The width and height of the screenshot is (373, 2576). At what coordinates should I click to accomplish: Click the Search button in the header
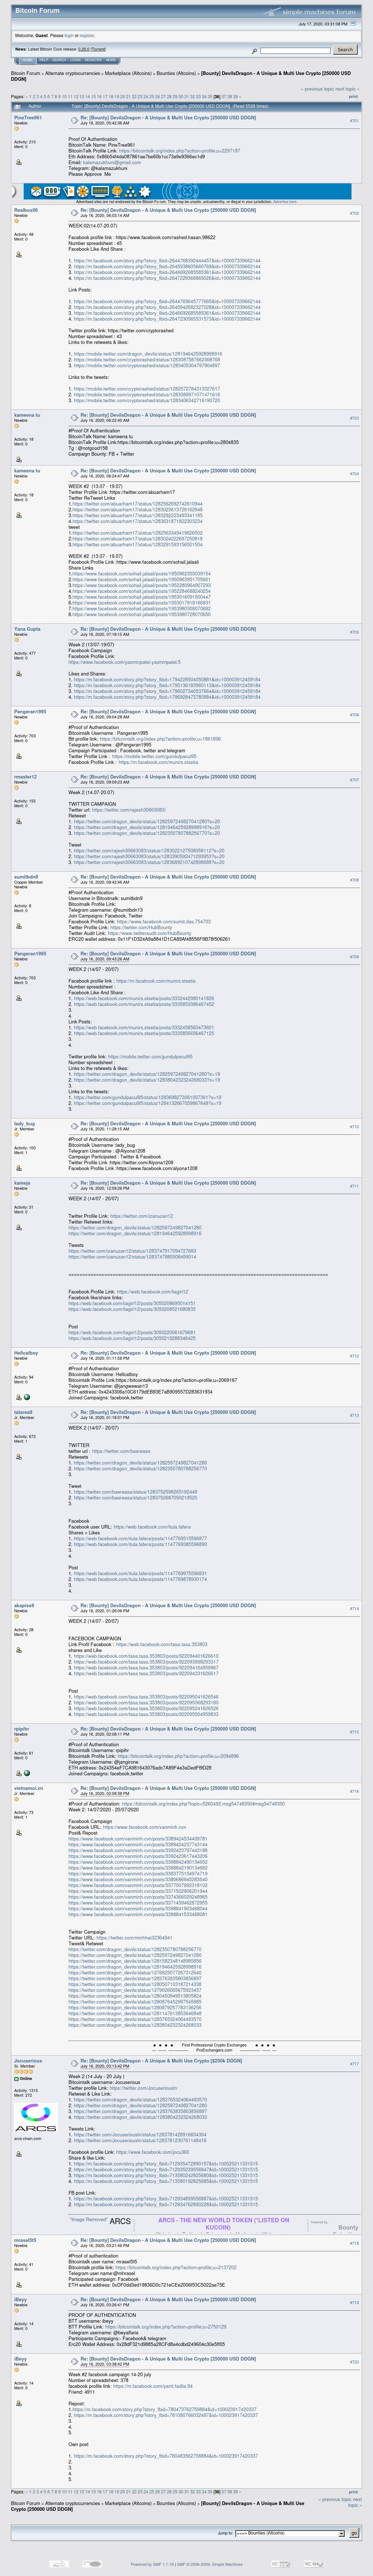coord(345,50)
